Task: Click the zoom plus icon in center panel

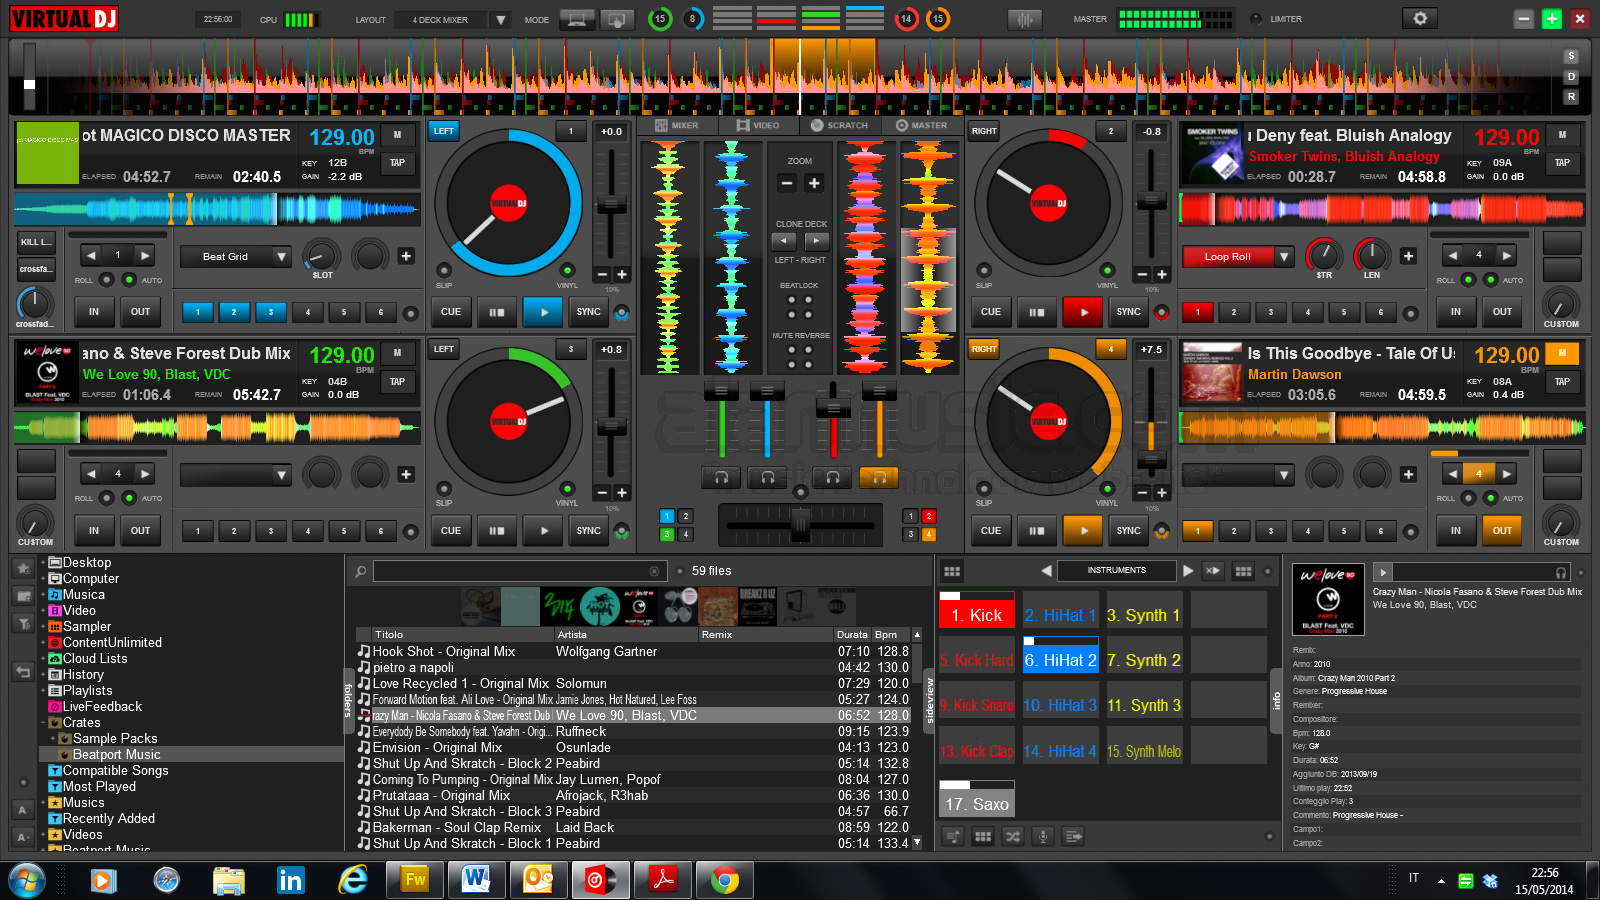Action: tap(814, 183)
